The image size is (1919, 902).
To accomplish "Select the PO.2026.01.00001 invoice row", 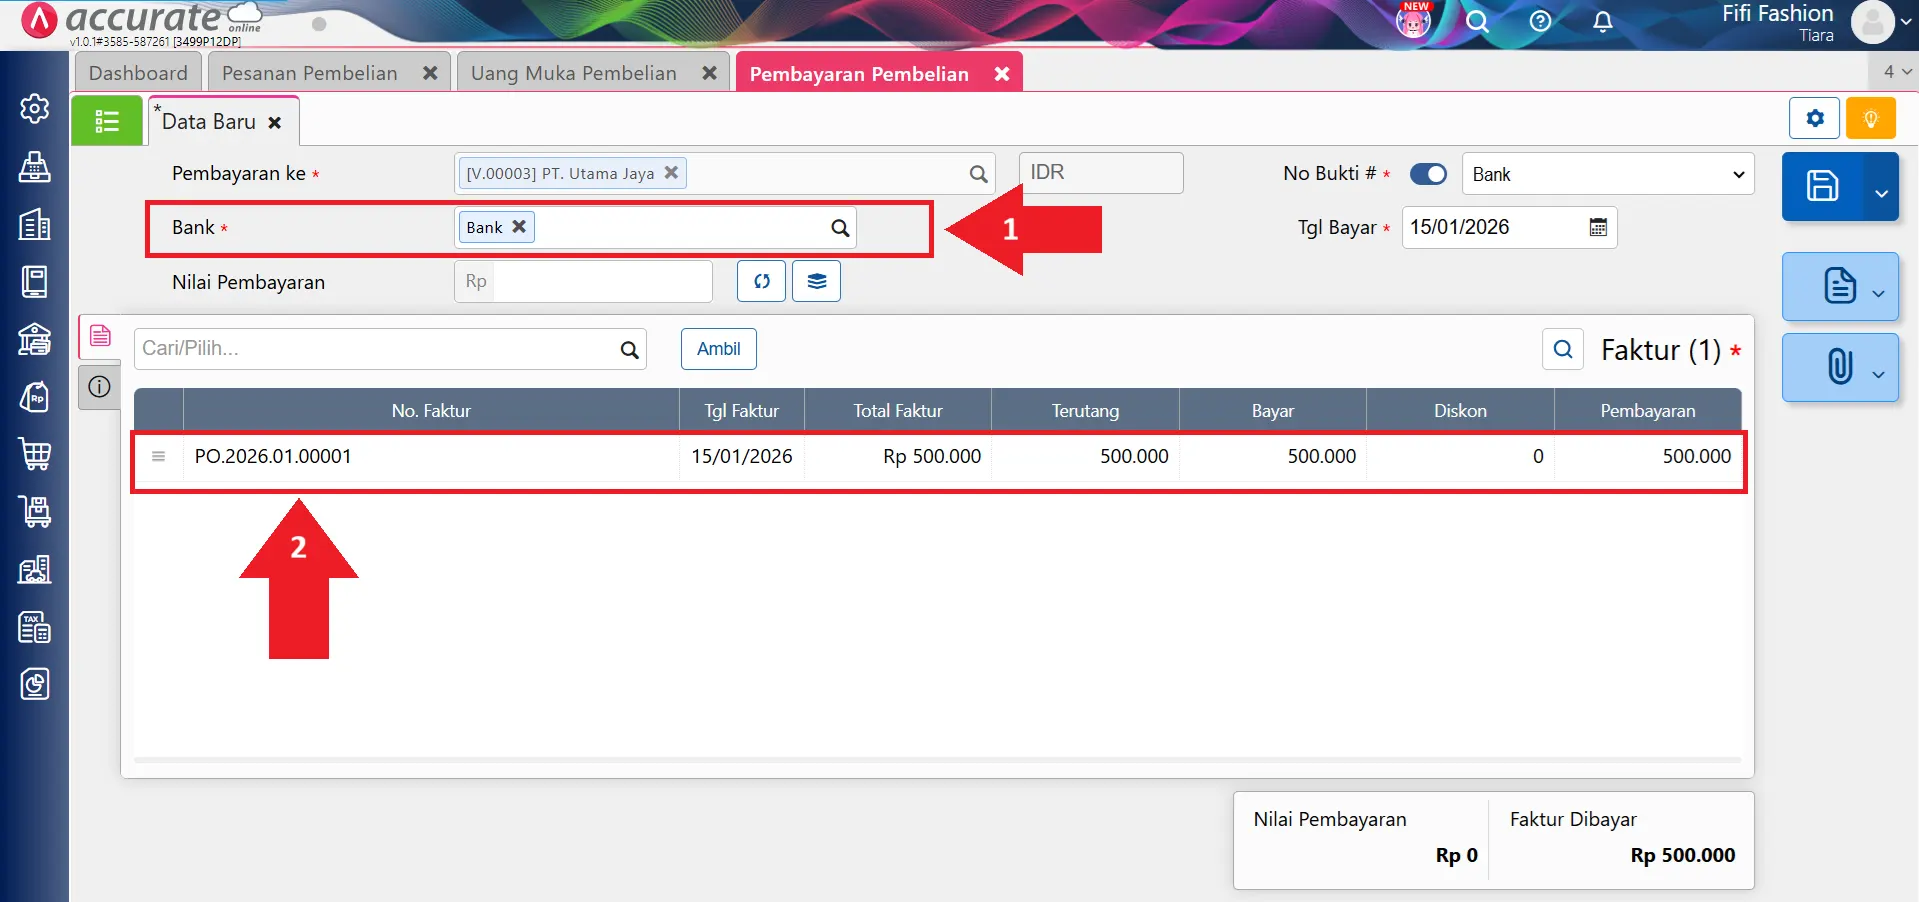I will 430,457.
